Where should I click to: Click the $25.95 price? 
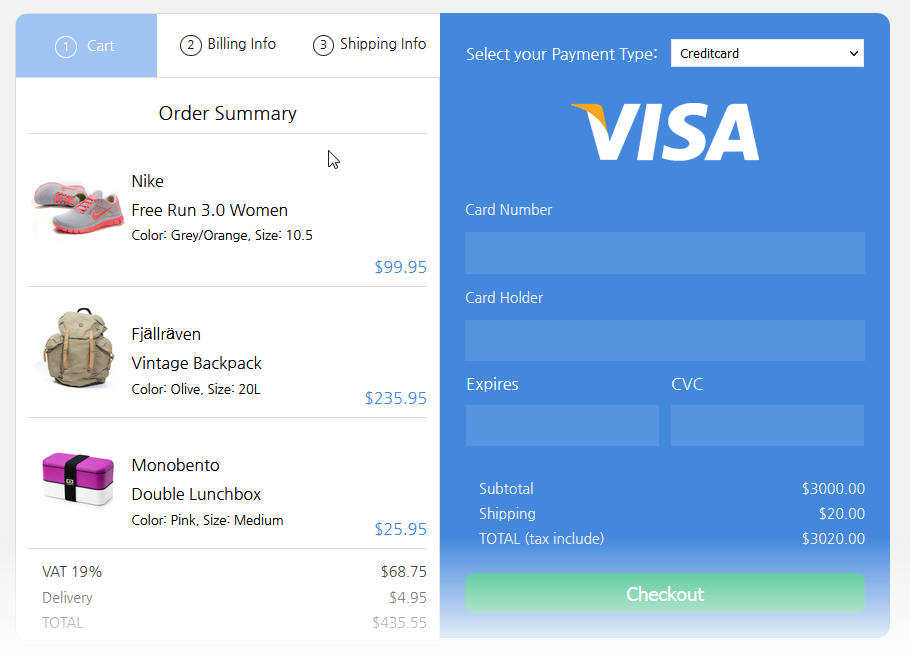click(400, 529)
